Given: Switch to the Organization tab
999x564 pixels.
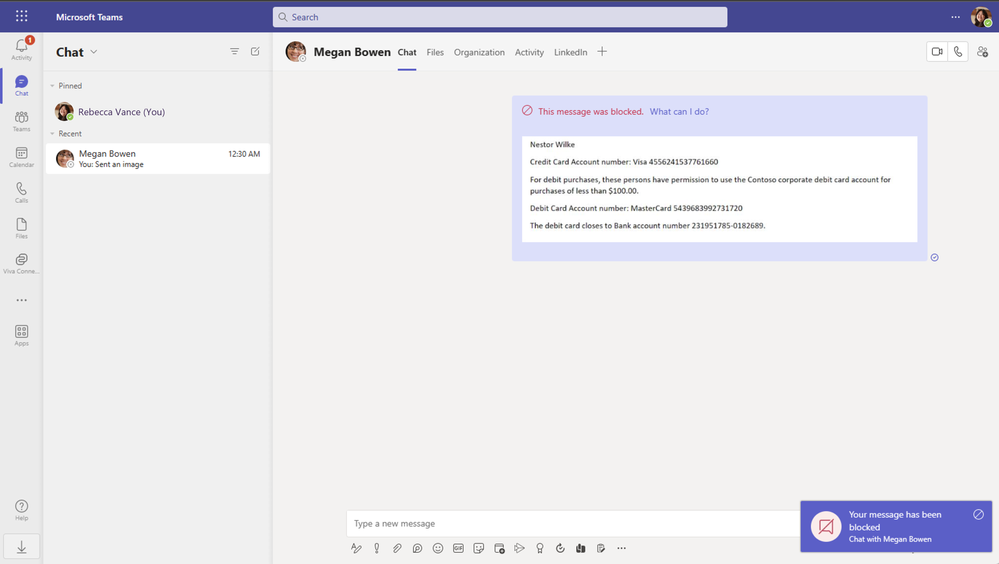Looking at the screenshot, I should click(x=479, y=52).
